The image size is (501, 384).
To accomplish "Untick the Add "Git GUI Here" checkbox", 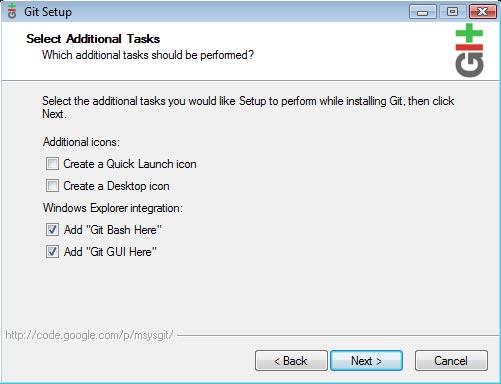I will (x=52, y=252).
